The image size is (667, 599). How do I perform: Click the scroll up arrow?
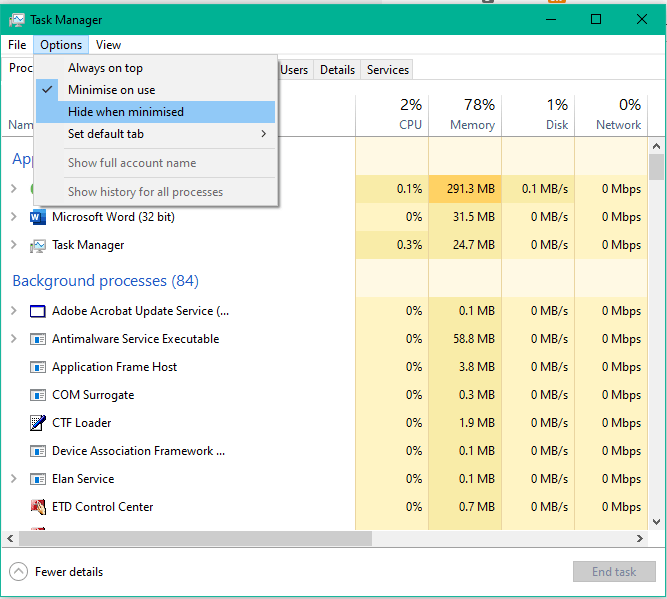[656, 146]
